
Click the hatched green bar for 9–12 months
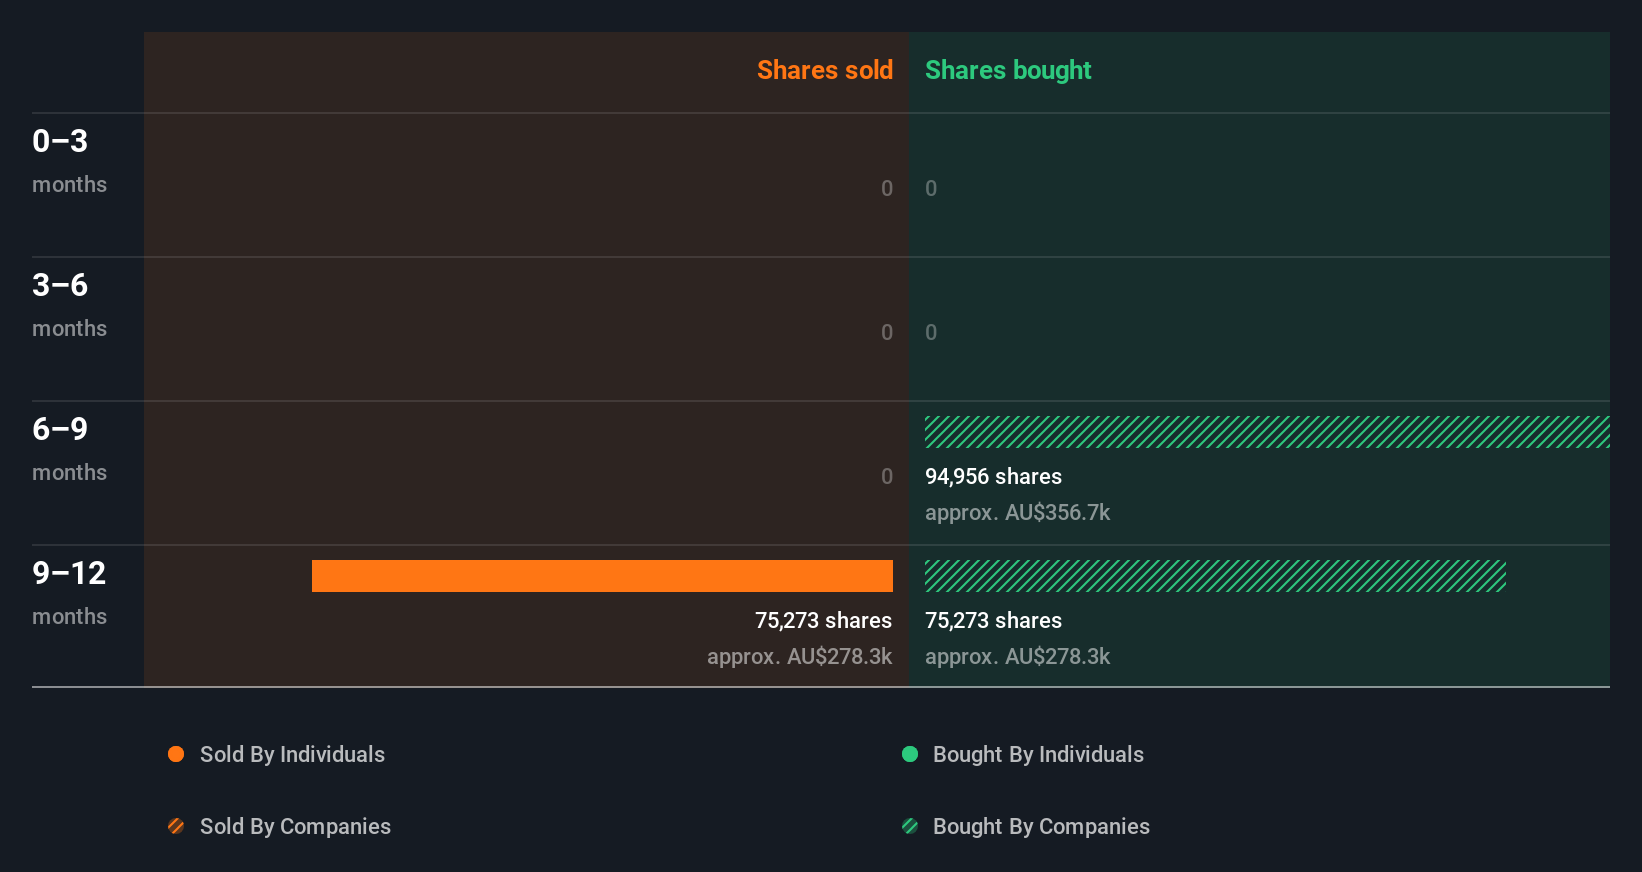[x=1215, y=576]
